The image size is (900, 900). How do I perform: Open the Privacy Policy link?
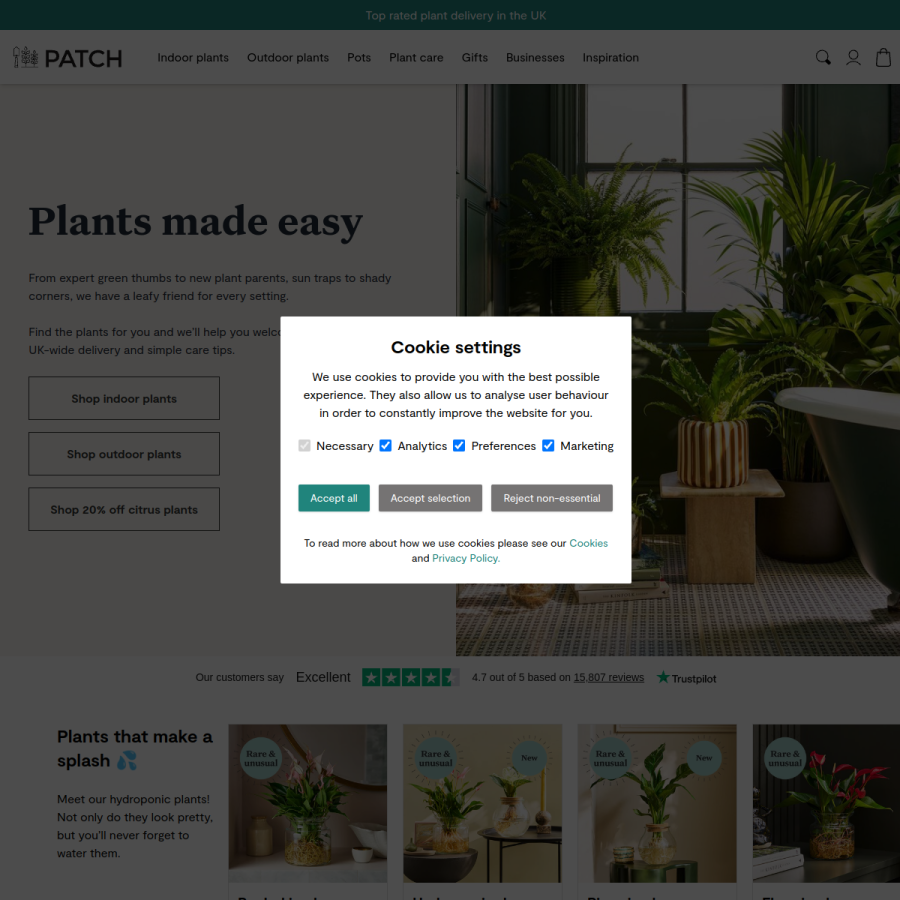(x=465, y=558)
